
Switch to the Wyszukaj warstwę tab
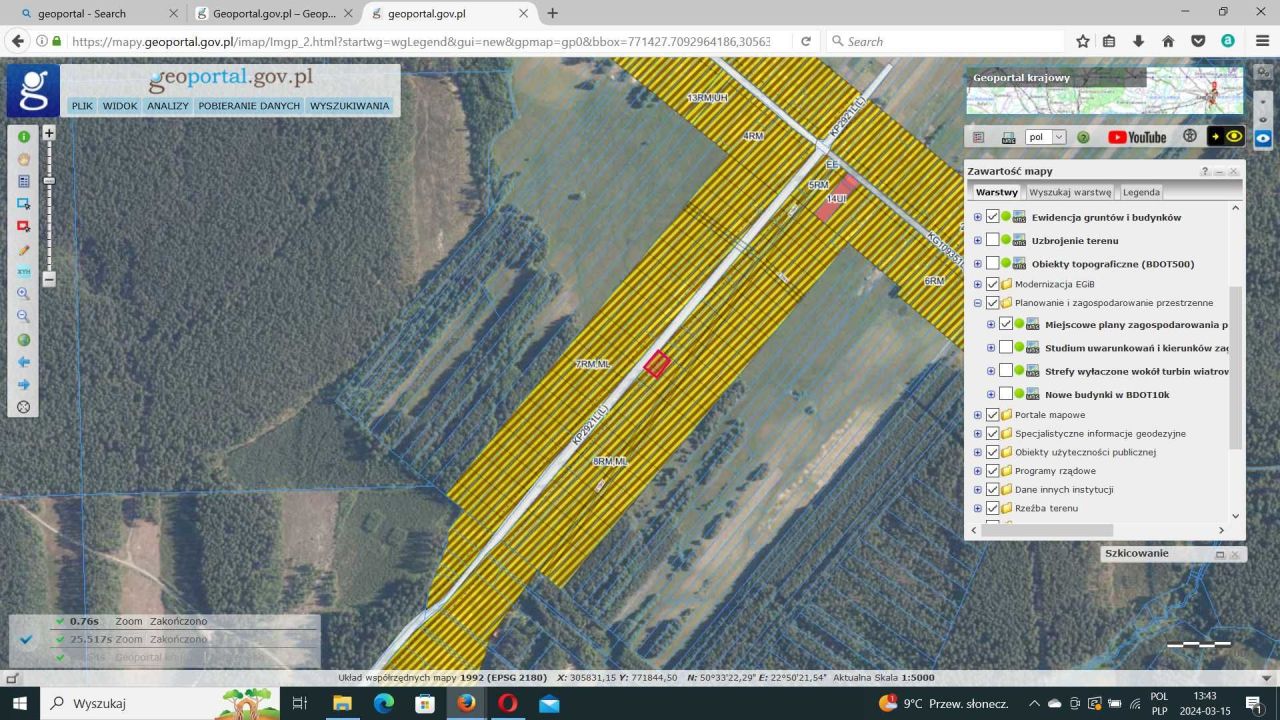[1070, 192]
